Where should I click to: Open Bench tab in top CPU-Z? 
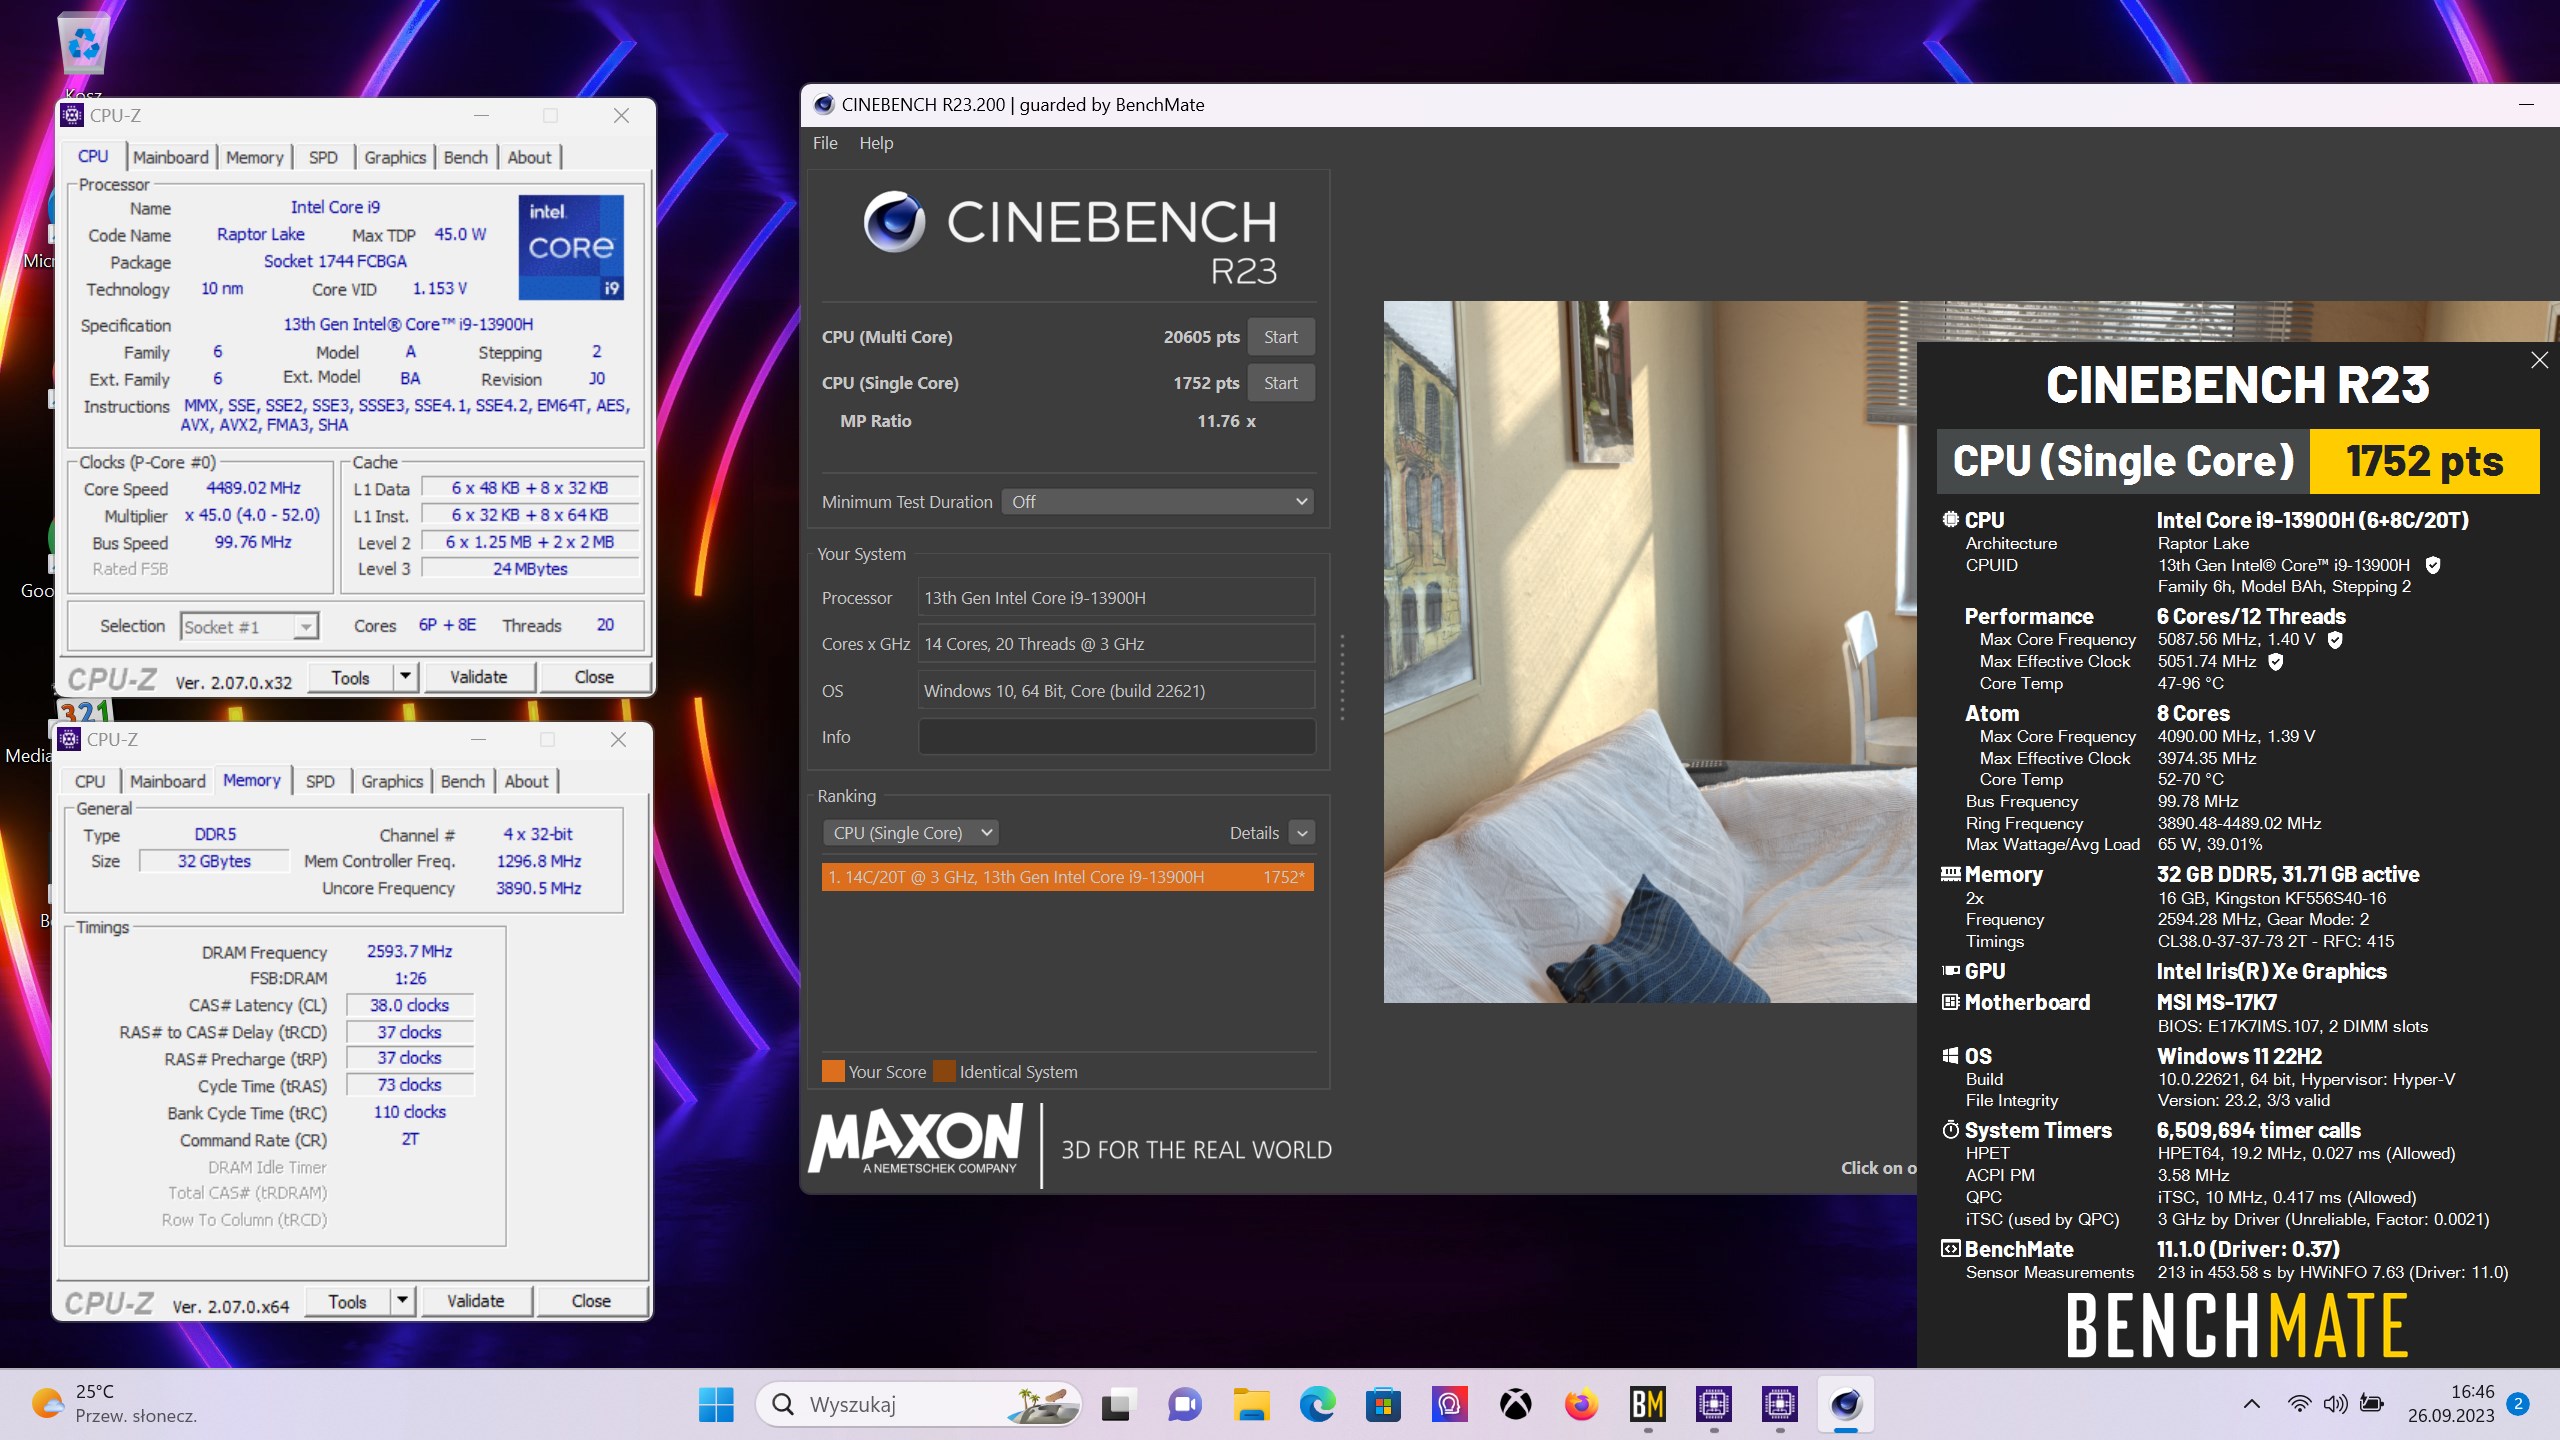466,157
